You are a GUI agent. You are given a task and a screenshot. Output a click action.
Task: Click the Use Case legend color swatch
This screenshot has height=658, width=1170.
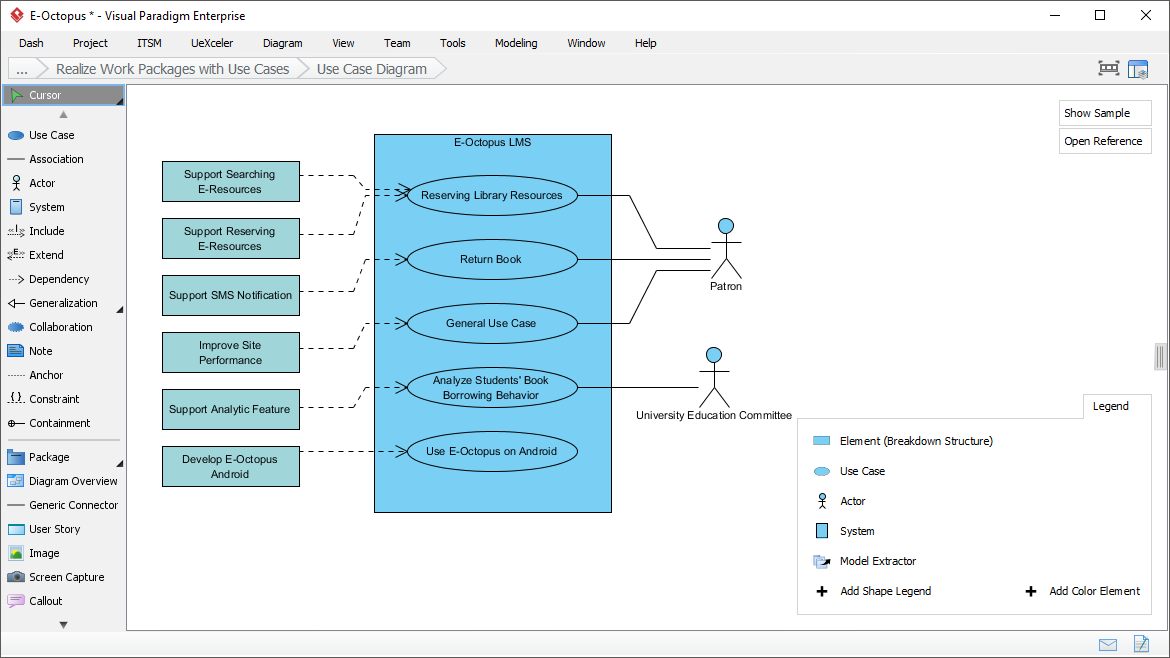(x=822, y=471)
